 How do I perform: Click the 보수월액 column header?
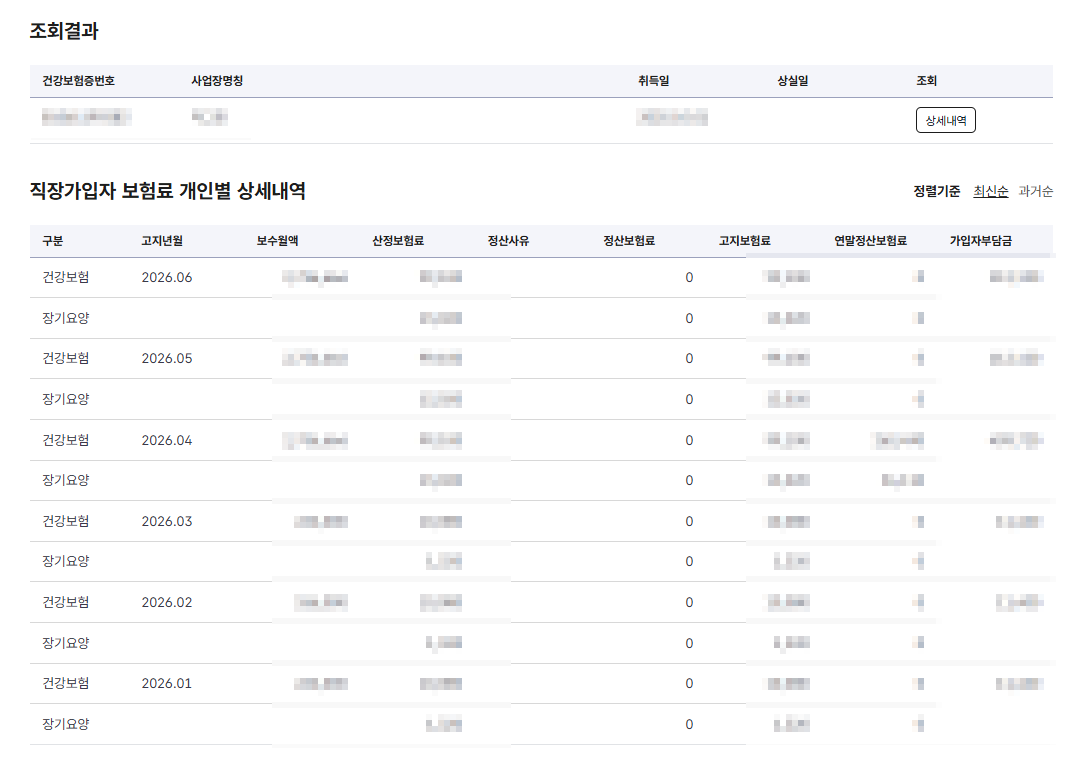pos(277,241)
